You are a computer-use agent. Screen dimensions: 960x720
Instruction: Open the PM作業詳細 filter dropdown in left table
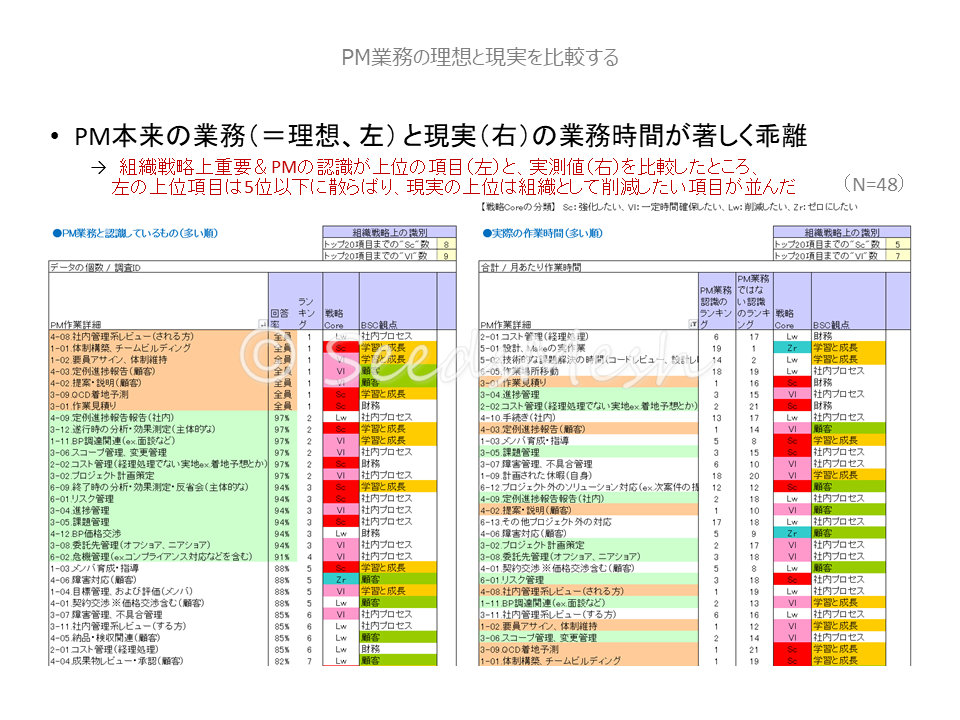[x=263, y=324]
